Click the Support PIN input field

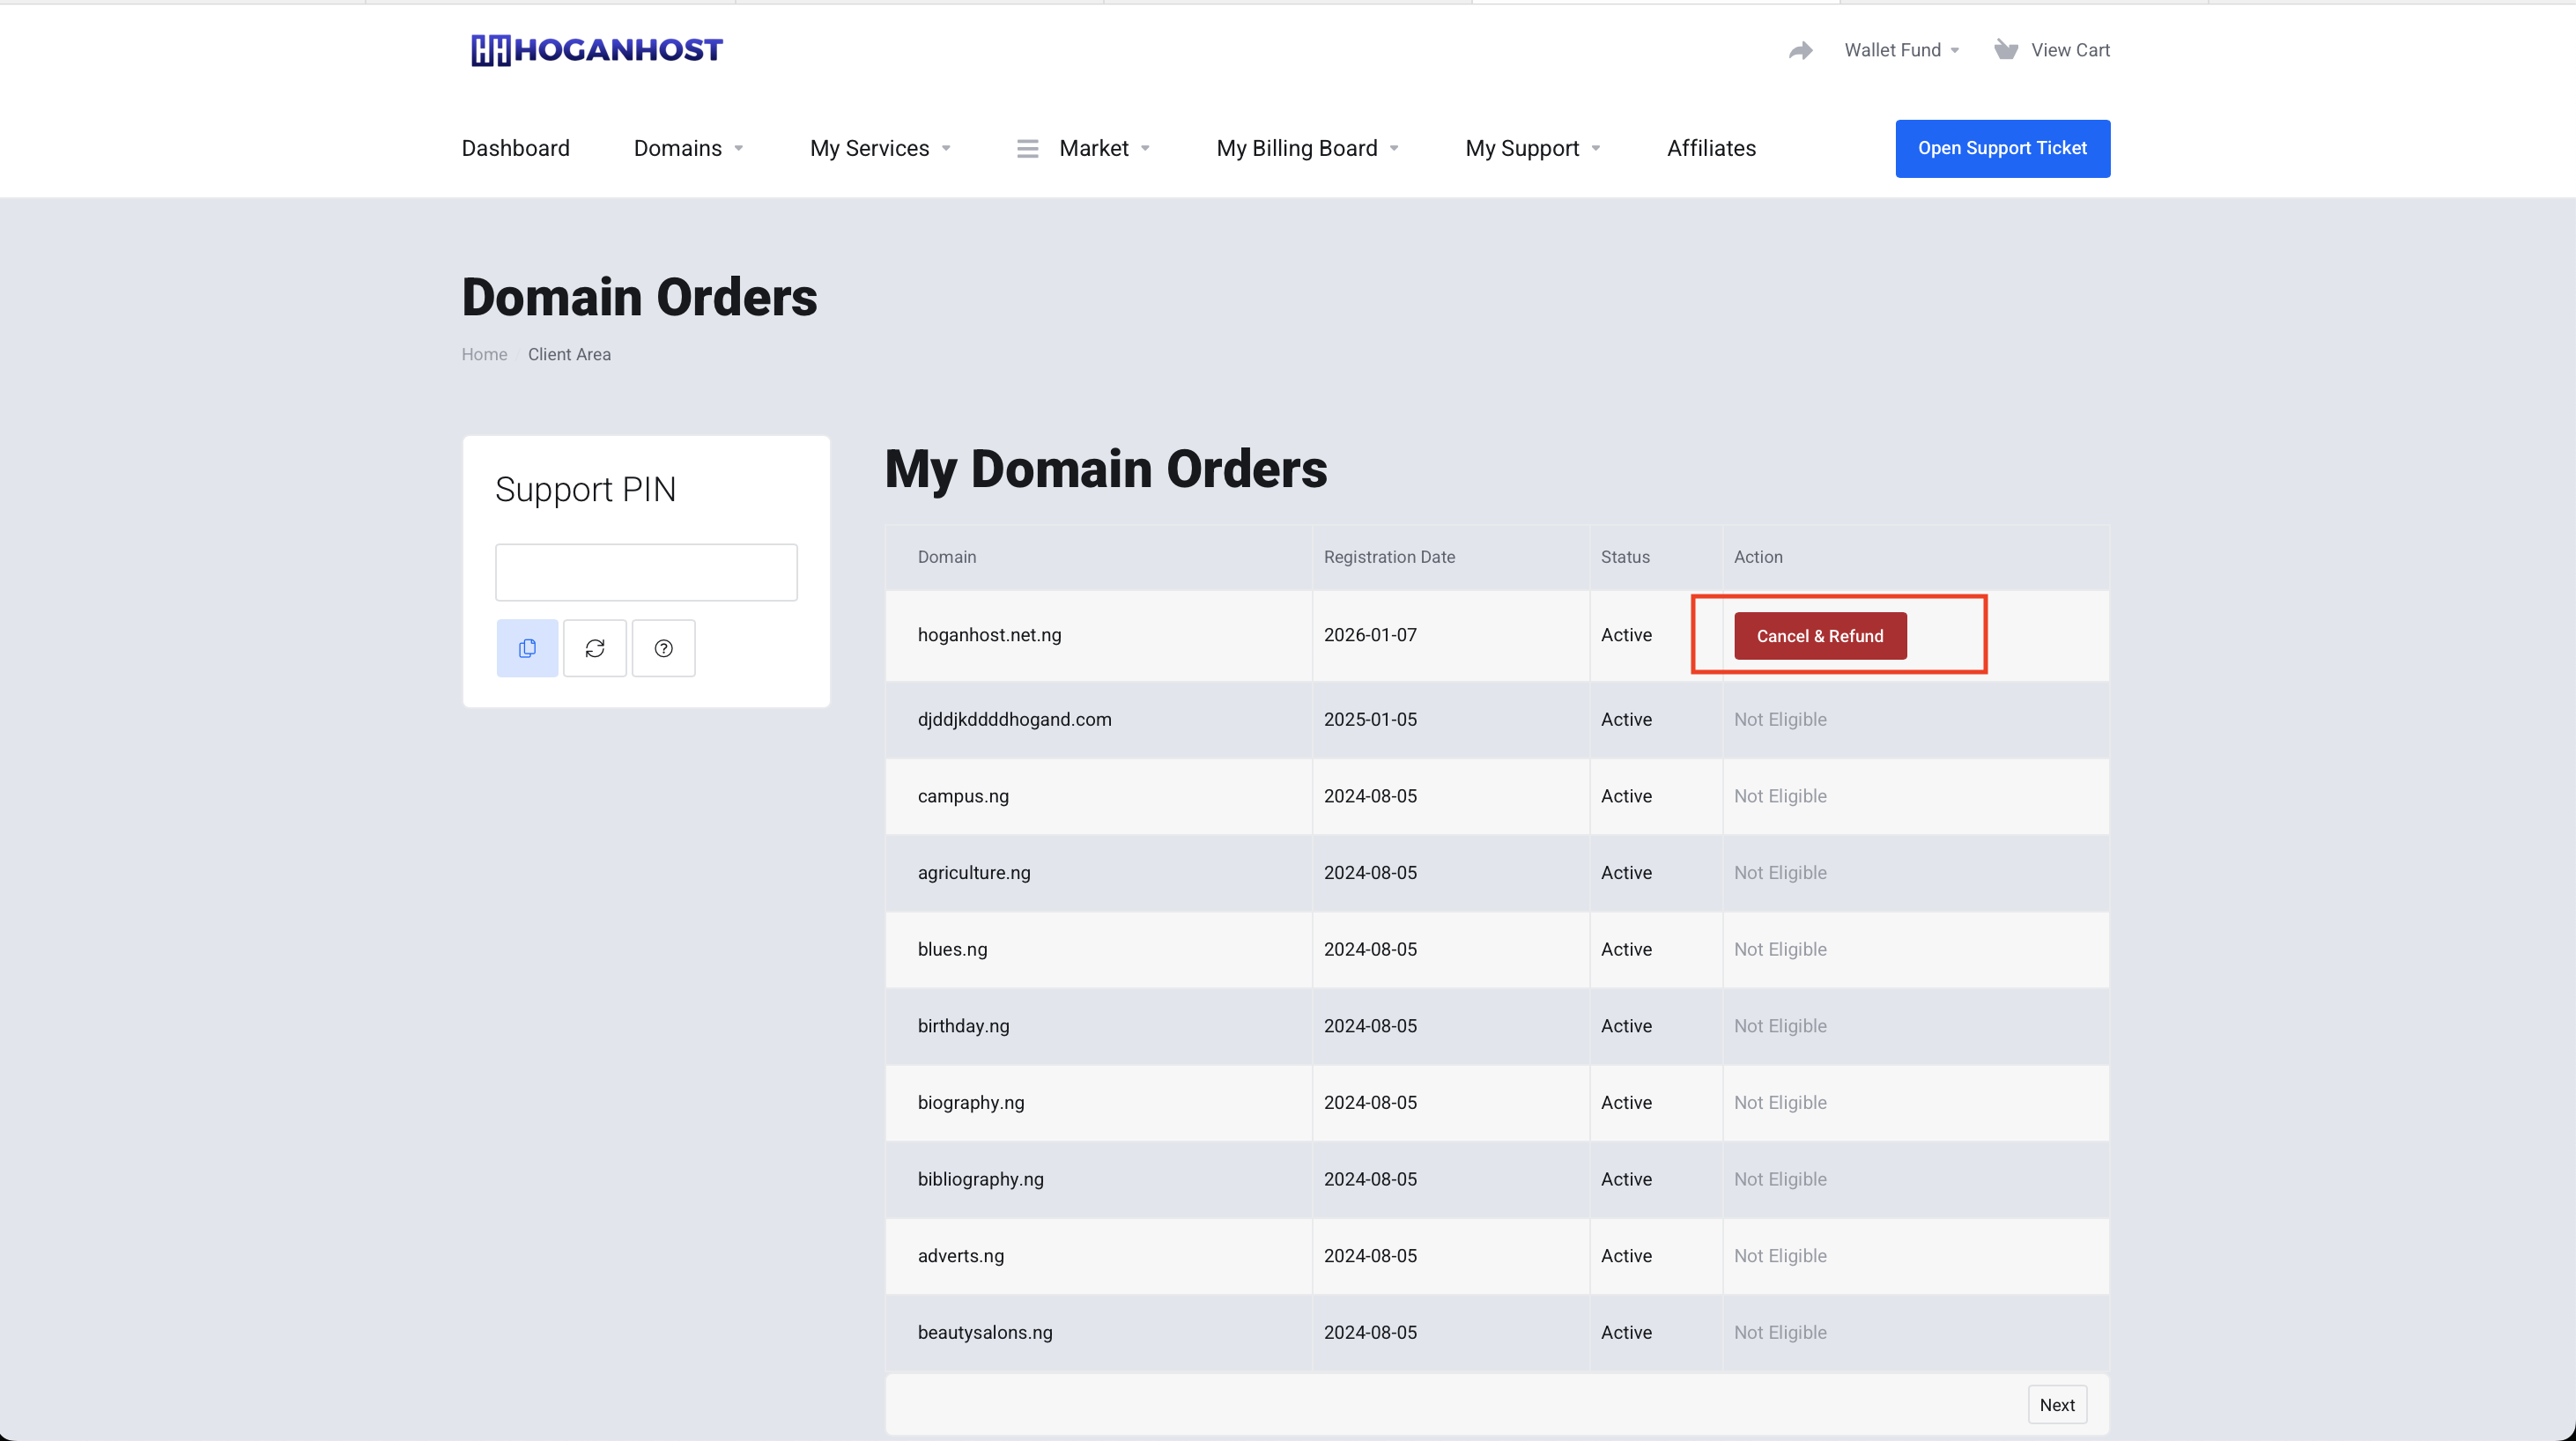(646, 572)
